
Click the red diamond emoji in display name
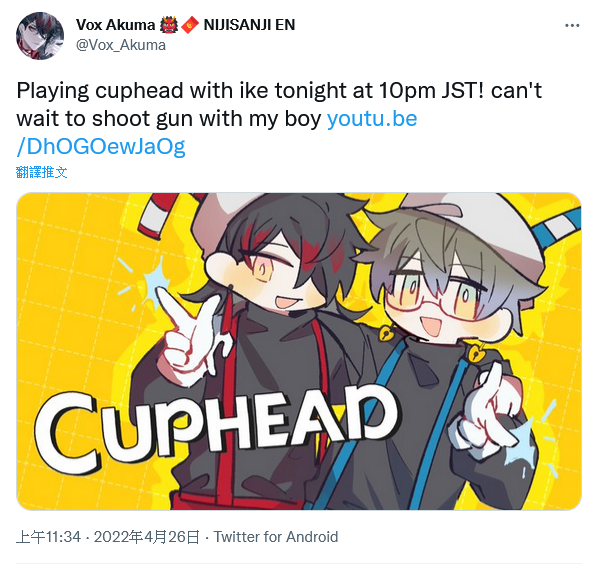click(190, 25)
